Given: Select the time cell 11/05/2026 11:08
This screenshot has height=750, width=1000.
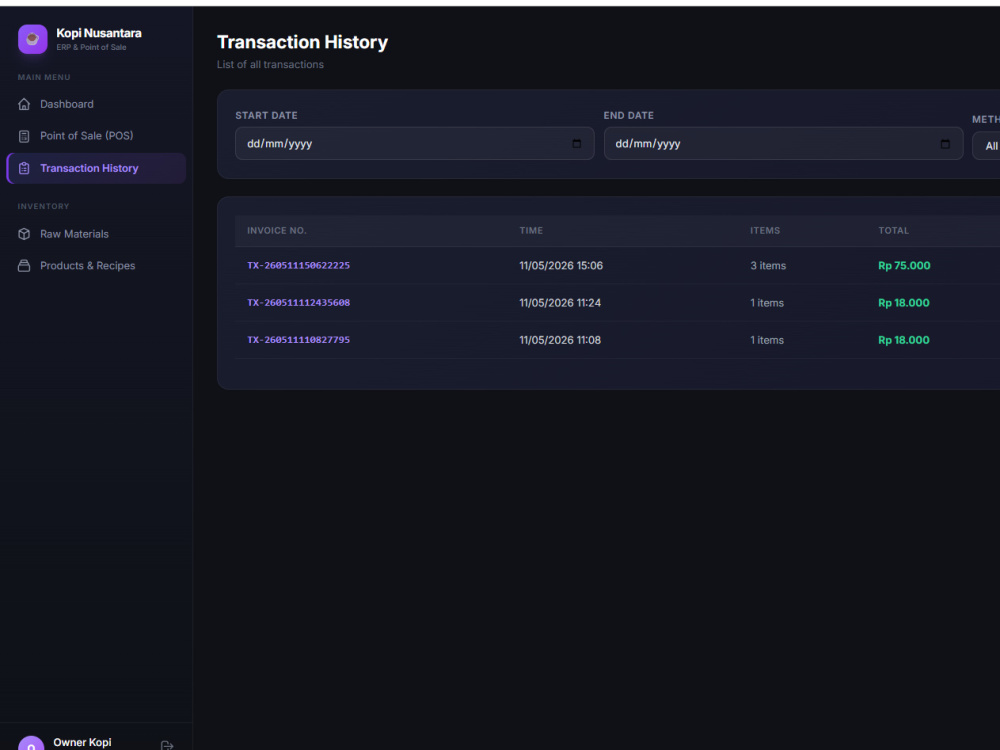Looking at the screenshot, I should point(560,340).
